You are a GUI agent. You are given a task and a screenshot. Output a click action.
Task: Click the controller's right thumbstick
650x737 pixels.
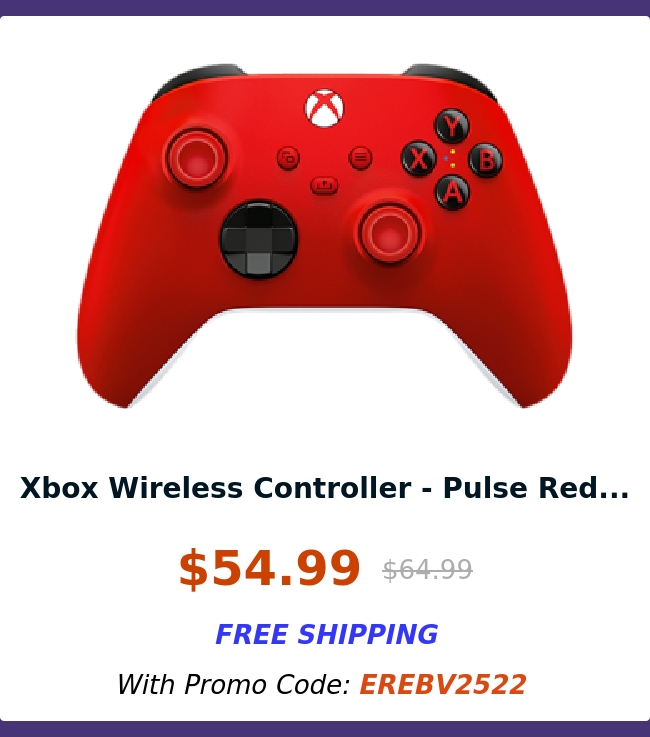click(389, 233)
